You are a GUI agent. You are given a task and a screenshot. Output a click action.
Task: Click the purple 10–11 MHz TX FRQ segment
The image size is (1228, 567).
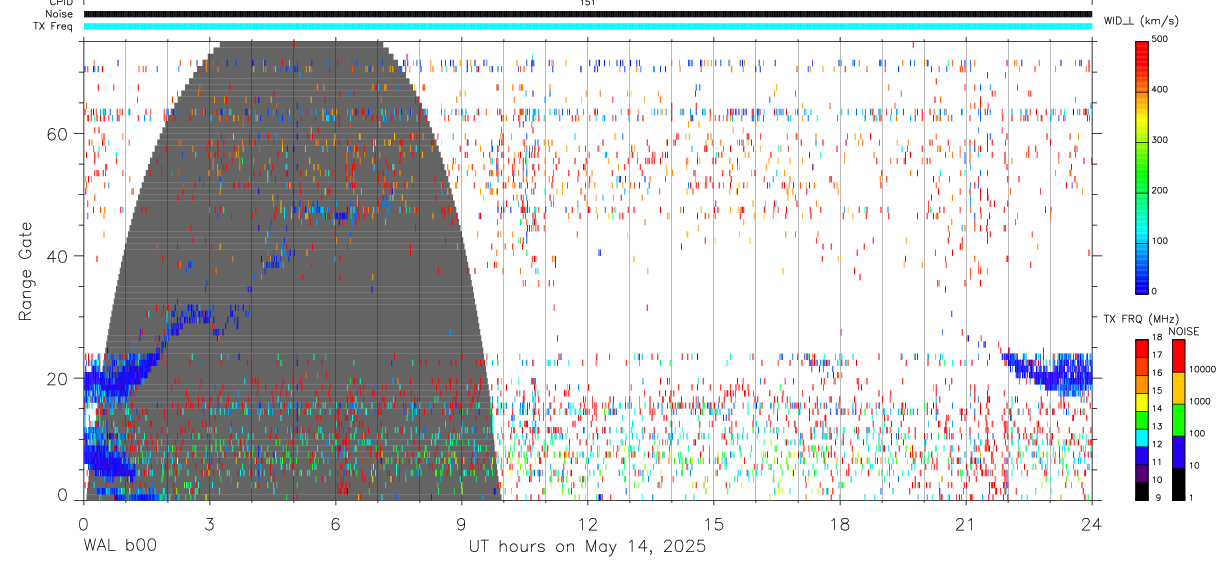click(1142, 473)
